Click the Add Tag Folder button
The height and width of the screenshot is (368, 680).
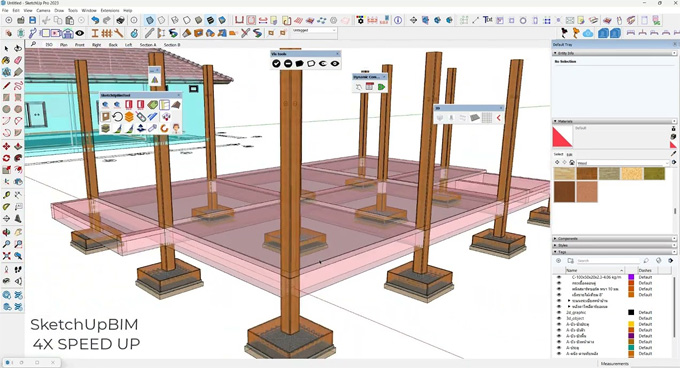tap(571, 261)
